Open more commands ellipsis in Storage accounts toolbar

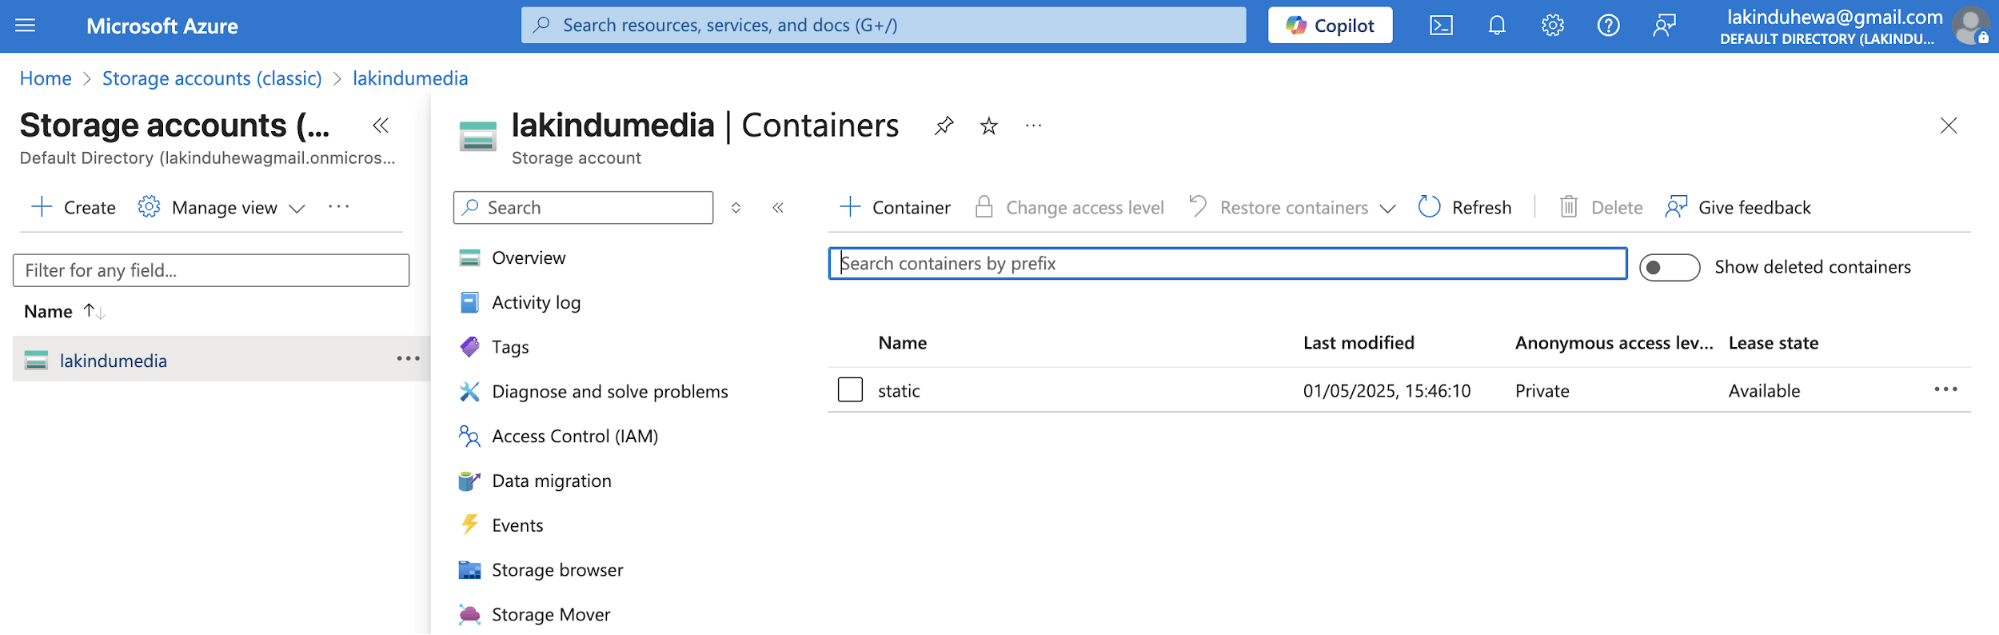coord(339,207)
